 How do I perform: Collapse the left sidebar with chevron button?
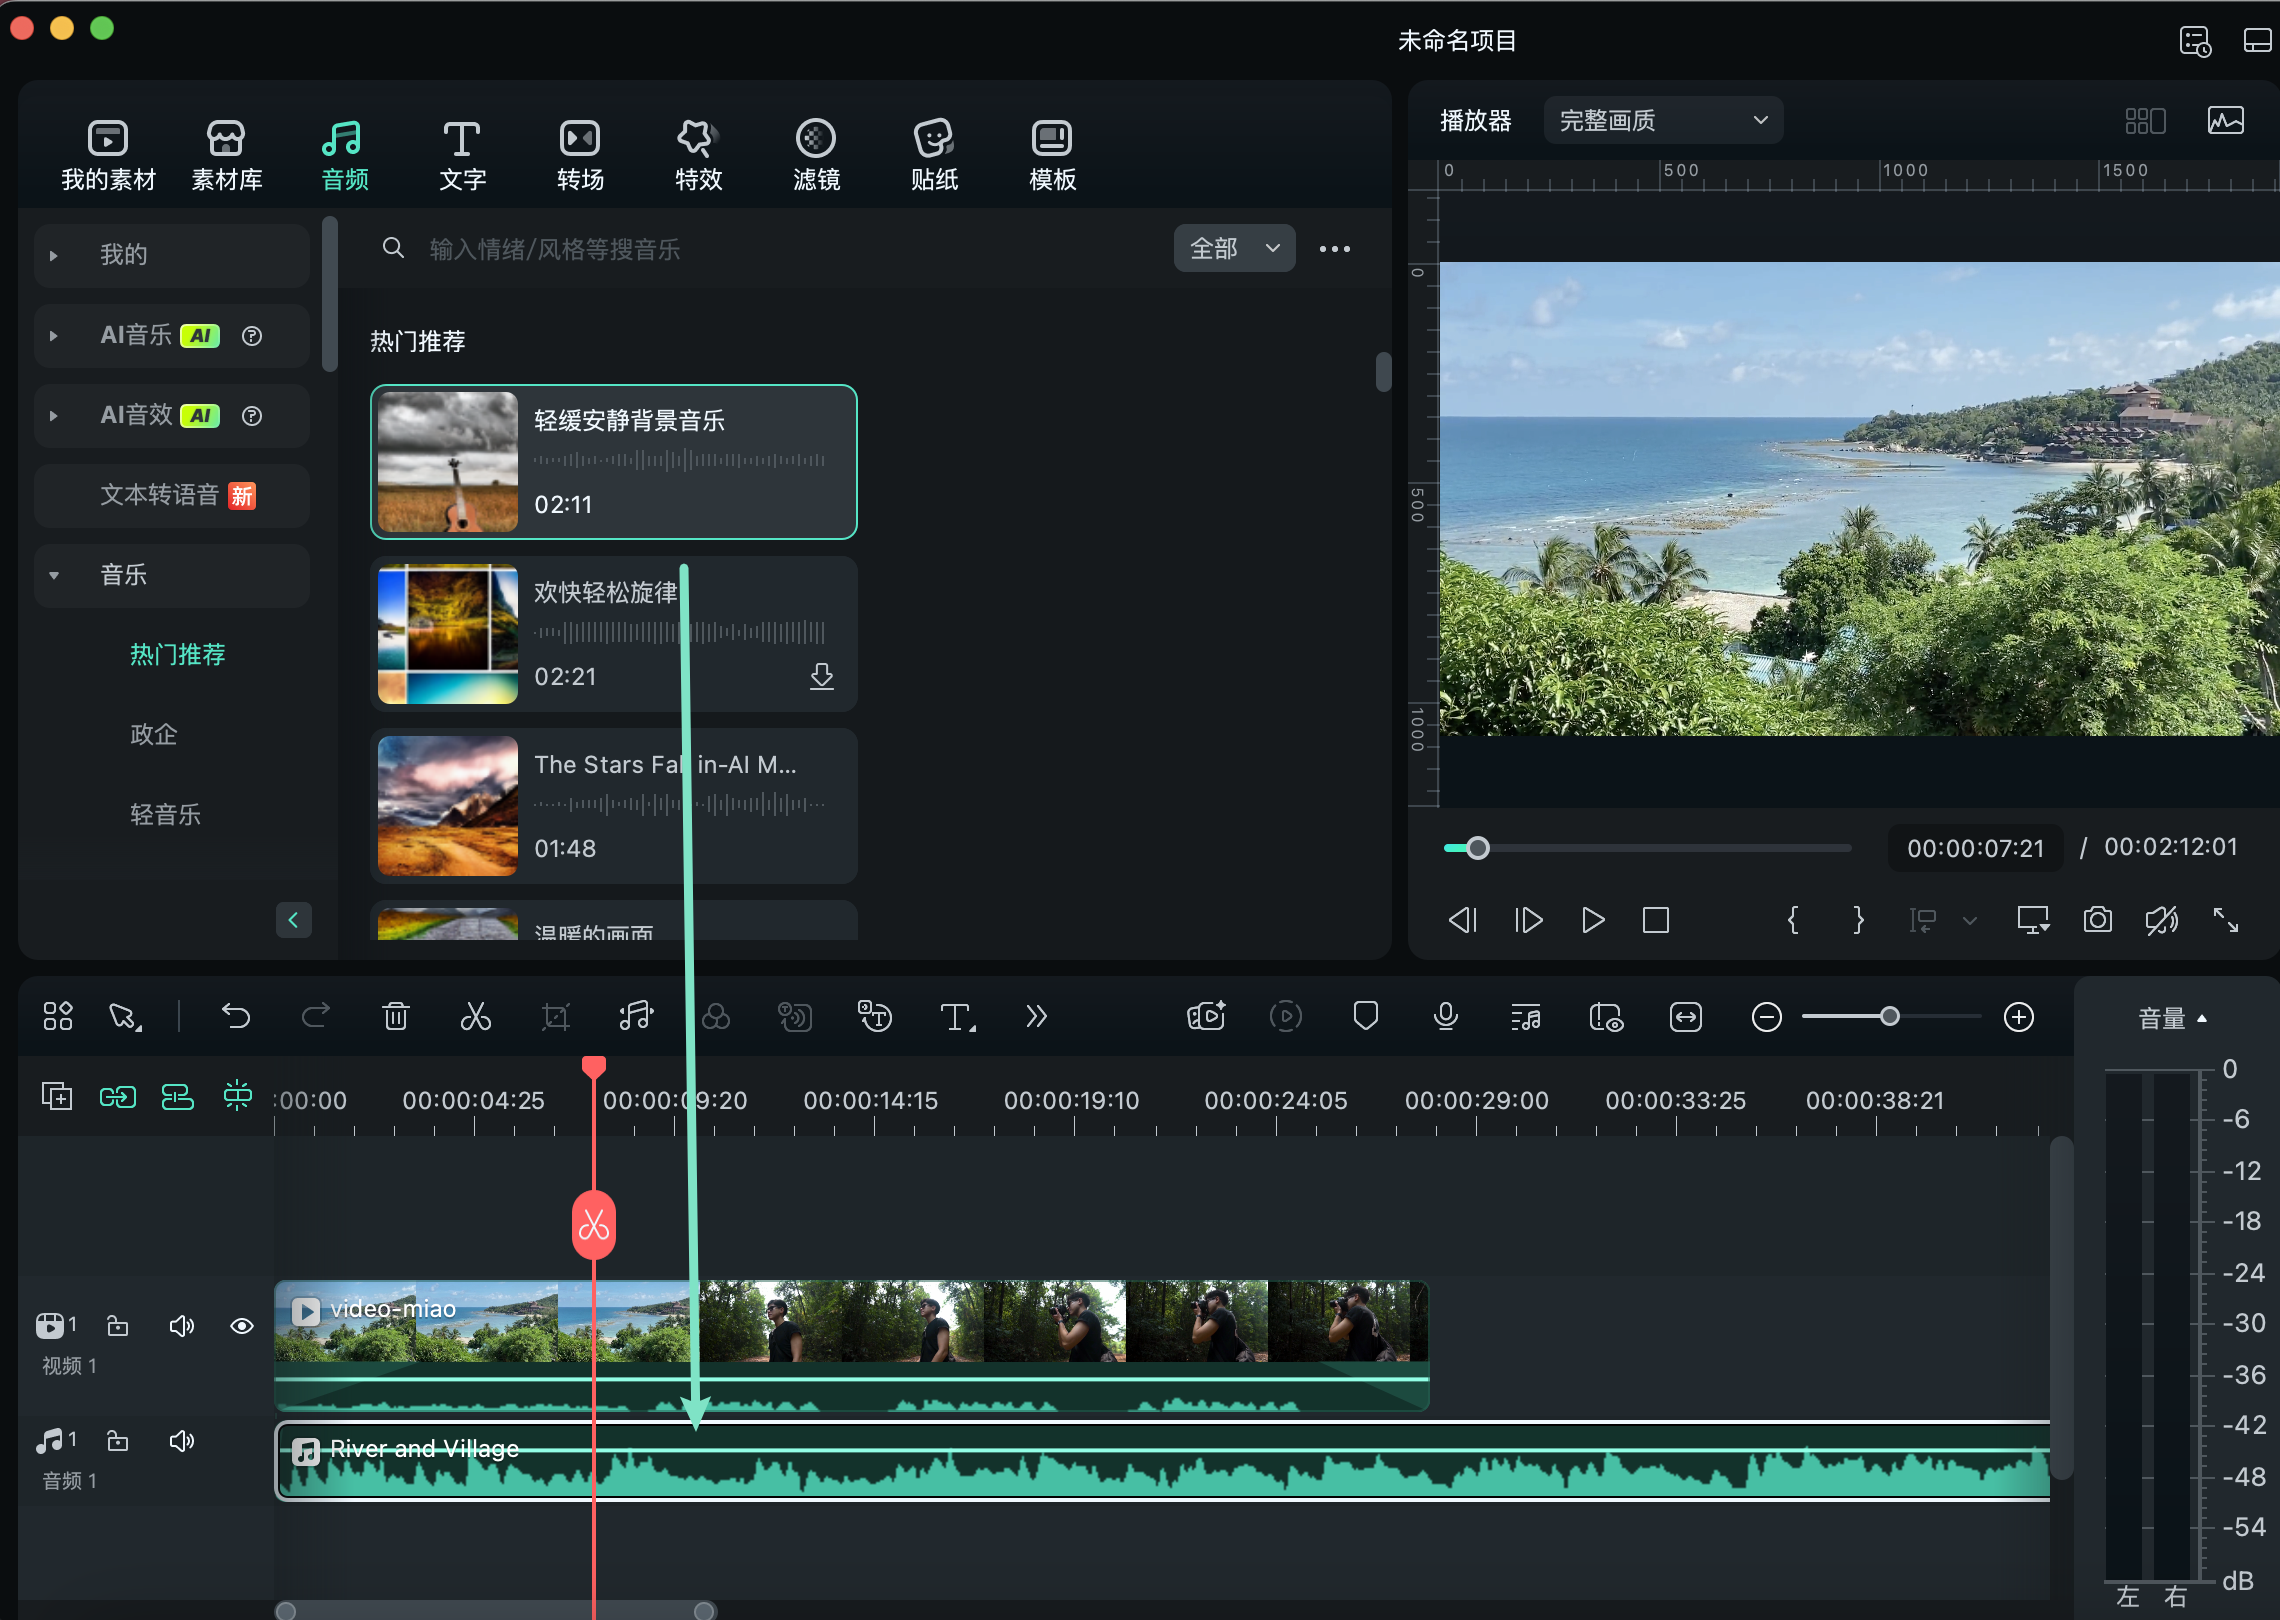(293, 920)
